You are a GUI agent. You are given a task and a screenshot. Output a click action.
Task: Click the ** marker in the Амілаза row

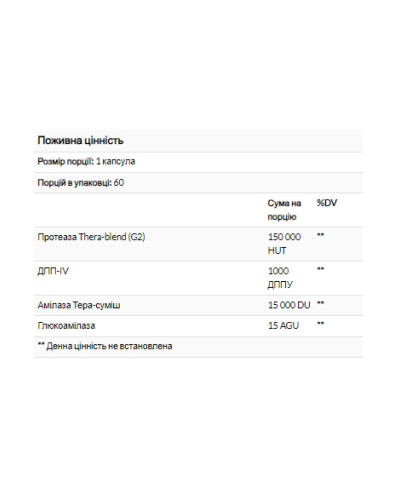(x=320, y=303)
